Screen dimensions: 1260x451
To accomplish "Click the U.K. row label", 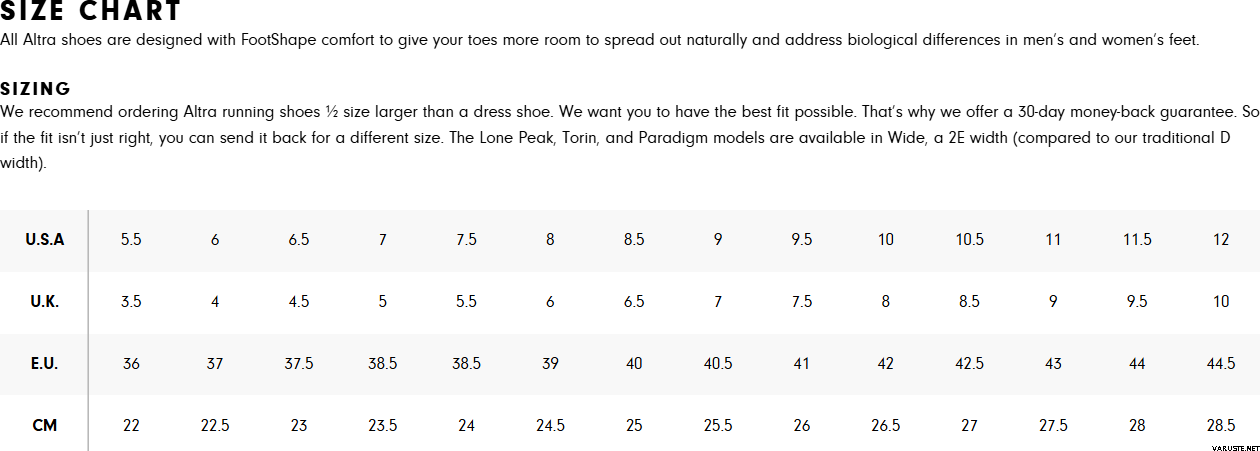I will coord(45,302).
